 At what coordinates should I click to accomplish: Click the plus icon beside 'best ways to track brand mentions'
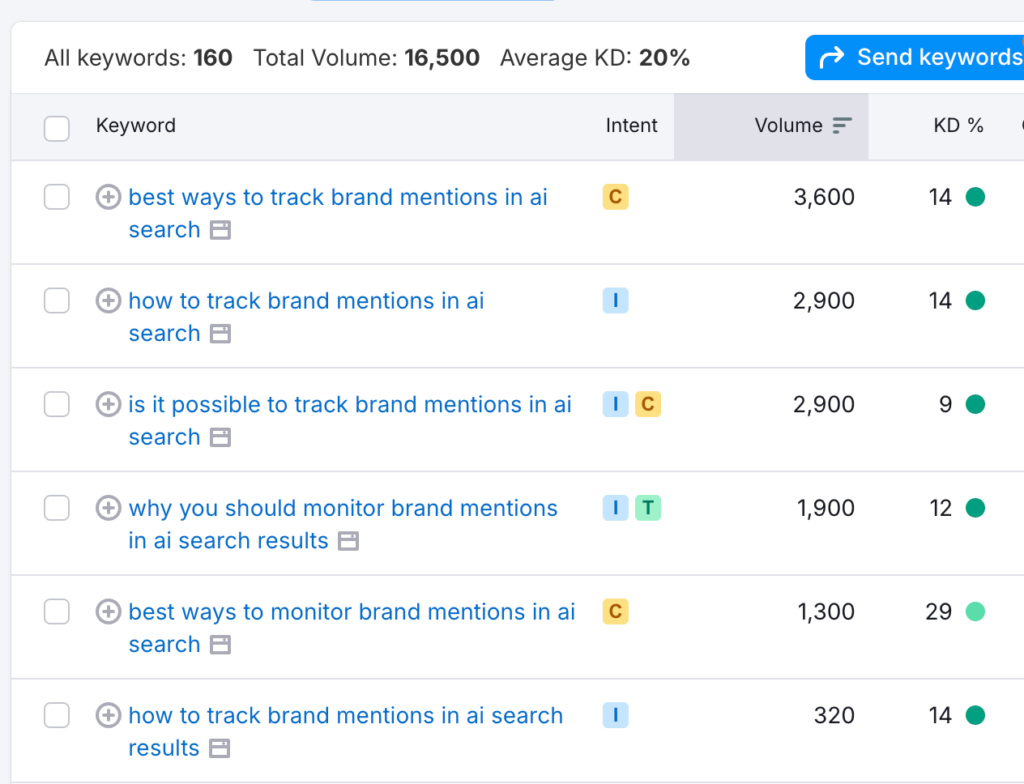[x=108, y=198]
